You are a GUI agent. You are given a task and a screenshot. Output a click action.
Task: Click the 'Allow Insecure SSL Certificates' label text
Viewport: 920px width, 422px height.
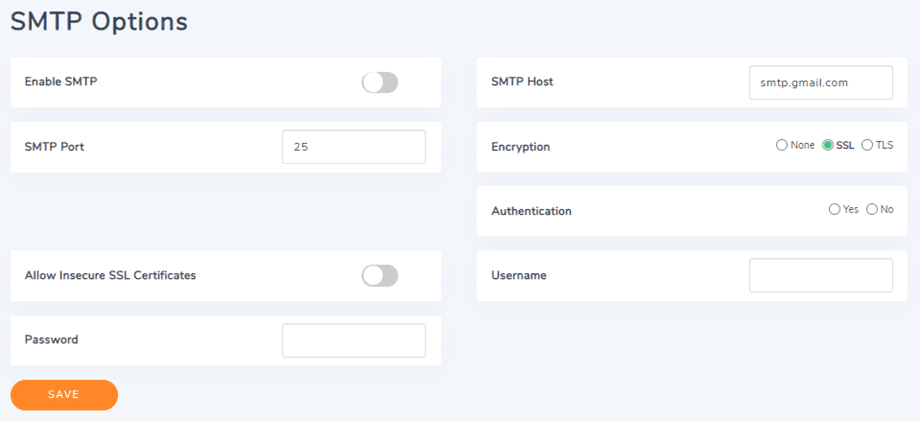tap(110, 275)
